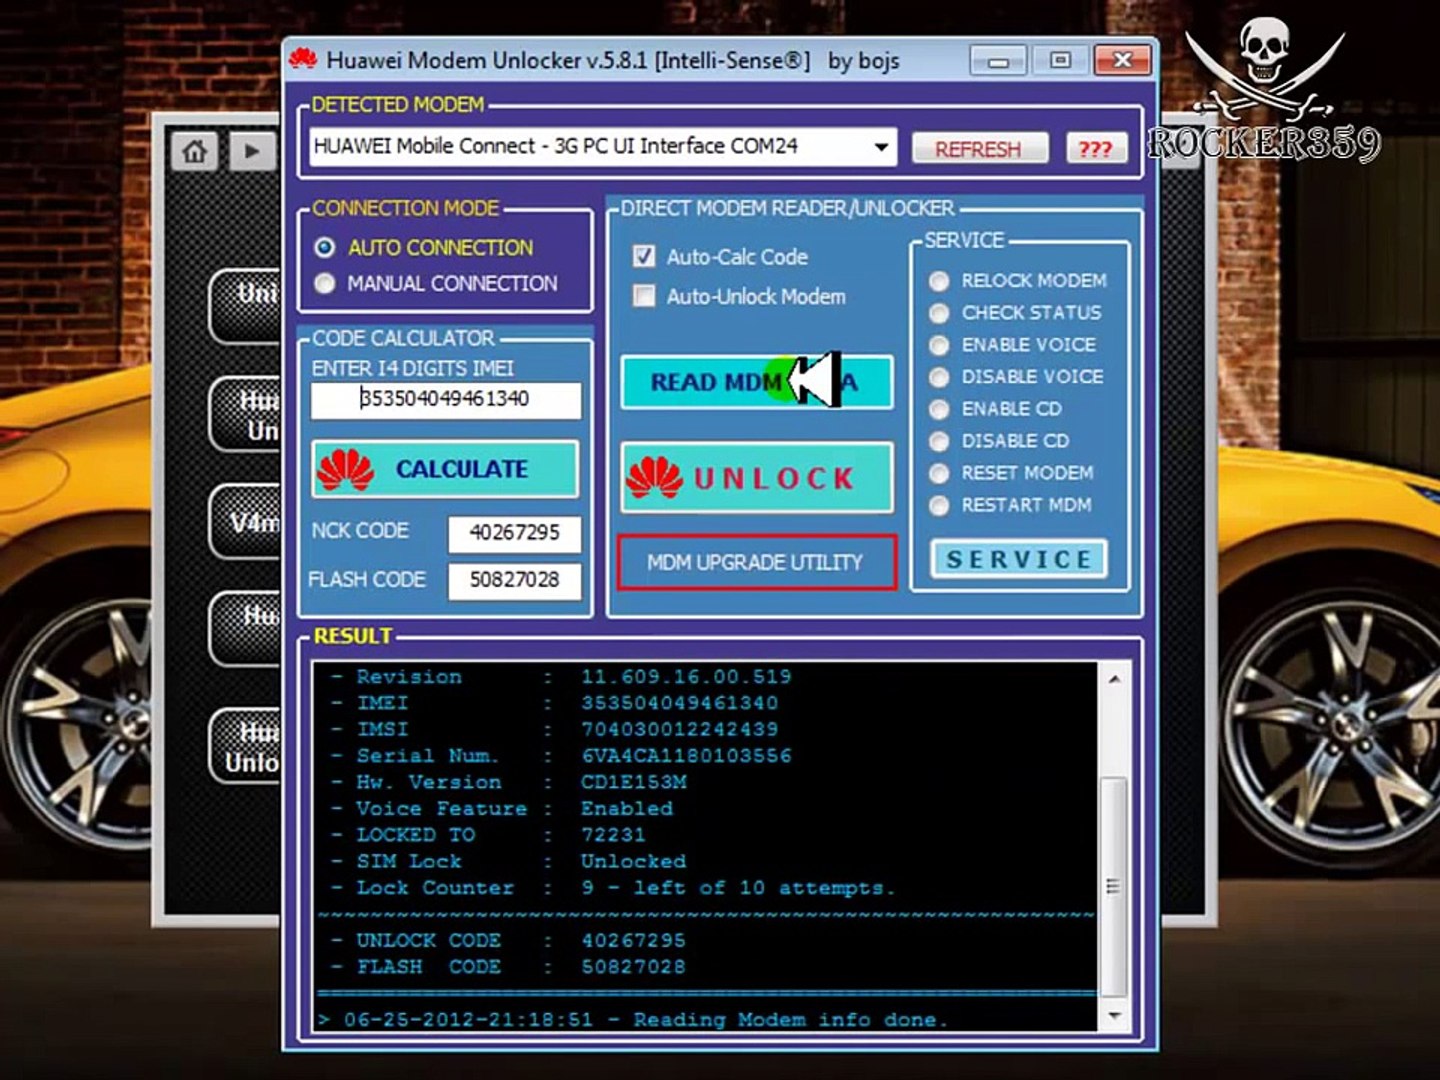
Task: Click the SERVICE button
Action: (x=1019, y=559)
